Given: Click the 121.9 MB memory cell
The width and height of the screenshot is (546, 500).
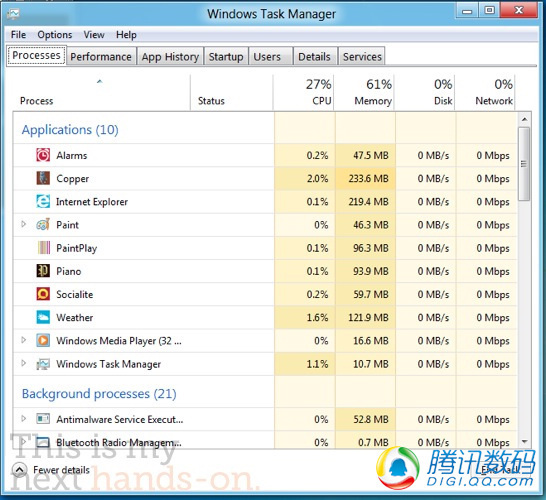Looking at the screenshot, I should tap(366, 318).
